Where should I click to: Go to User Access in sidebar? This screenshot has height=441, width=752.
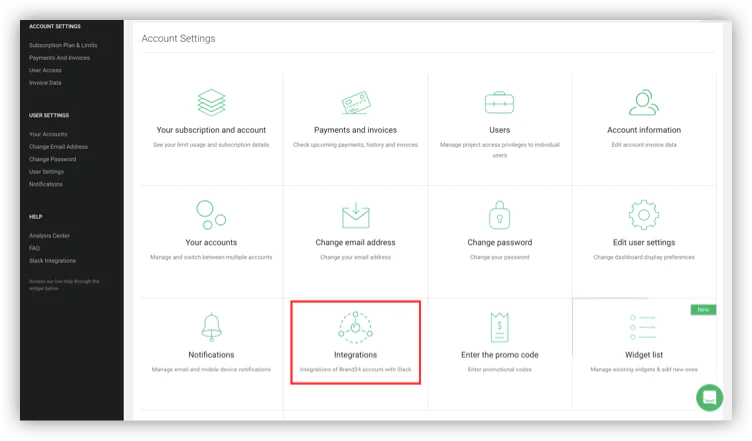[x=45, y=70]
